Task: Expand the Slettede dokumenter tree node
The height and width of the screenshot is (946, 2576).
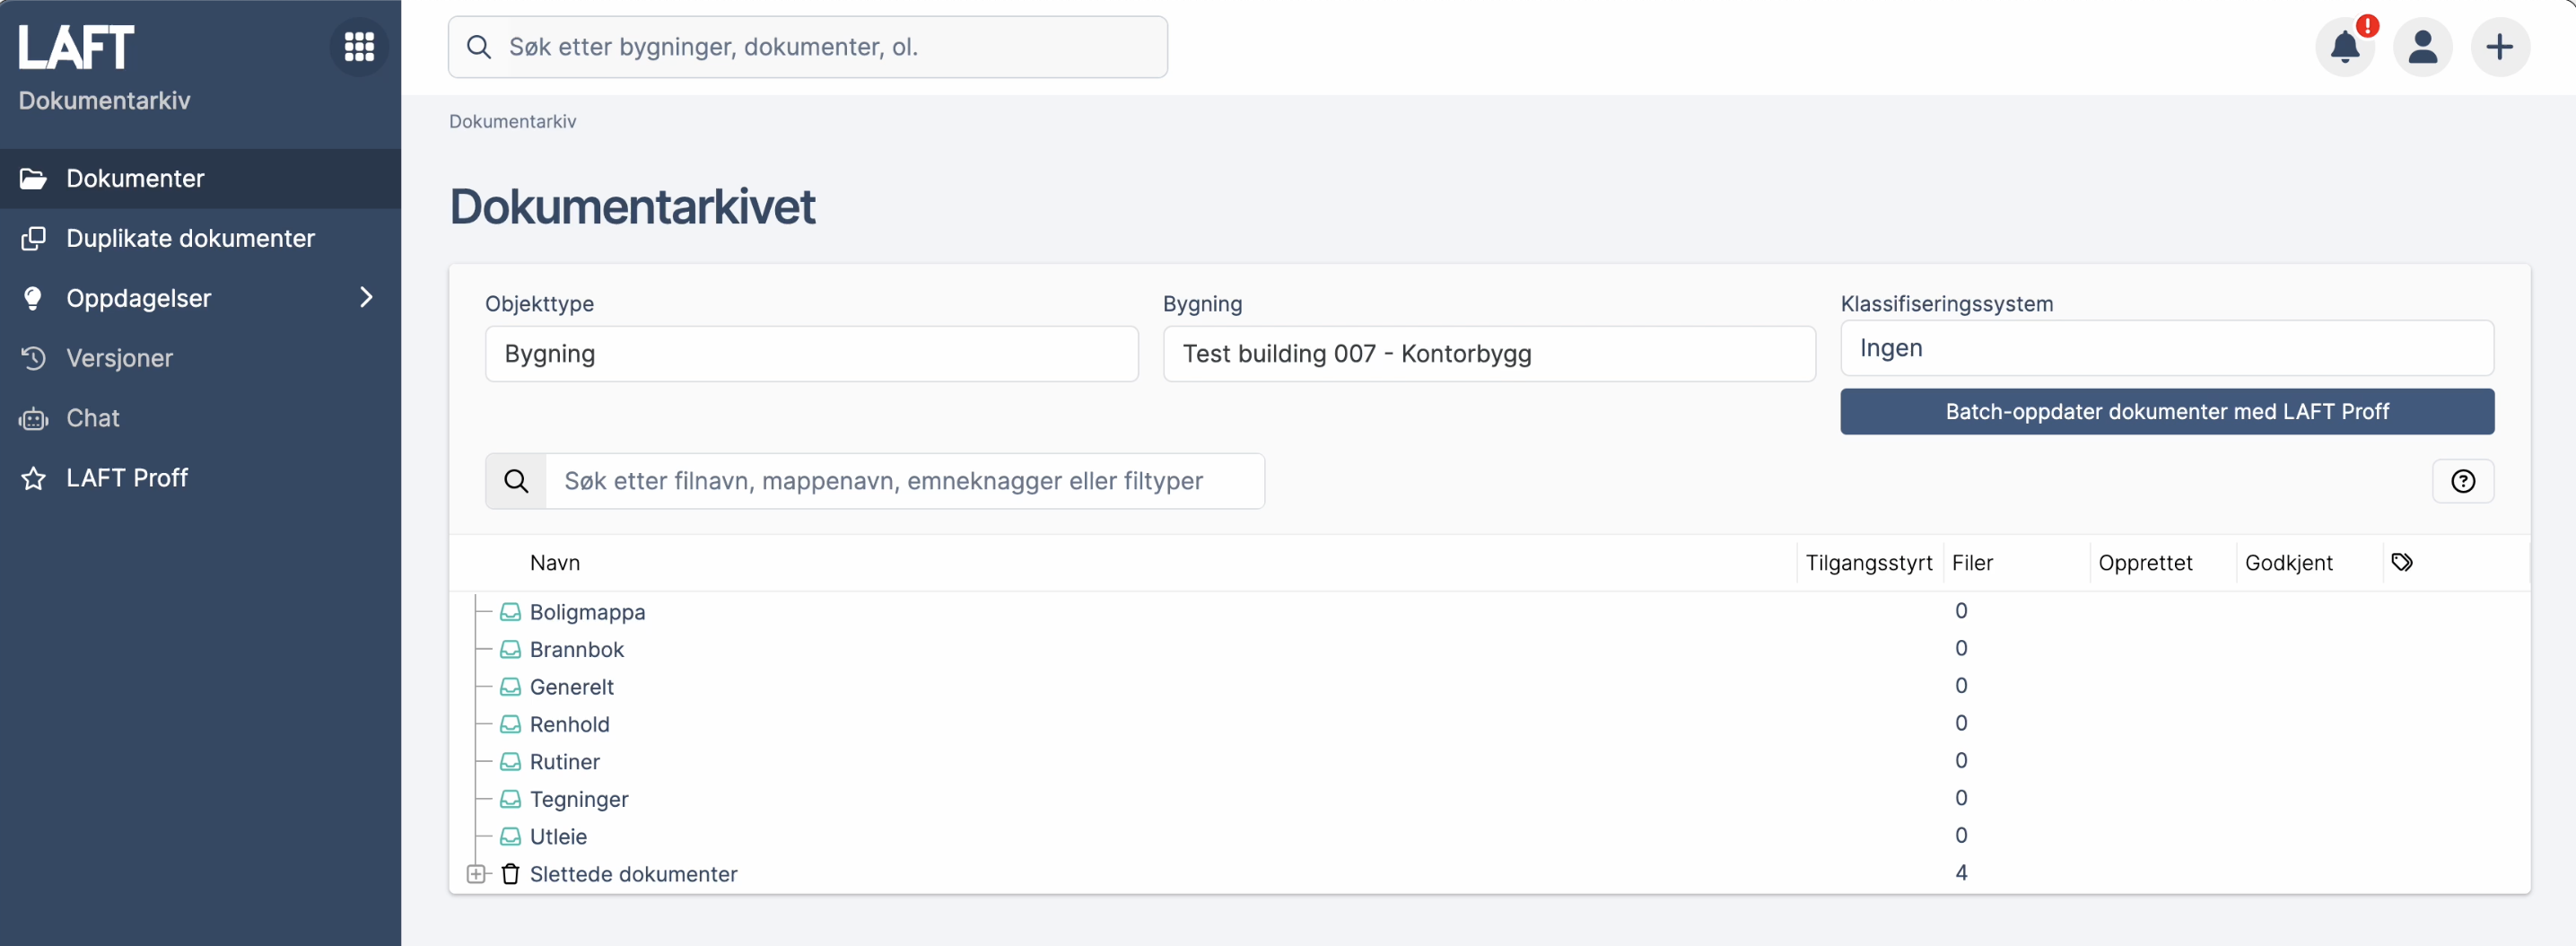Action: (x=476, y=874)
